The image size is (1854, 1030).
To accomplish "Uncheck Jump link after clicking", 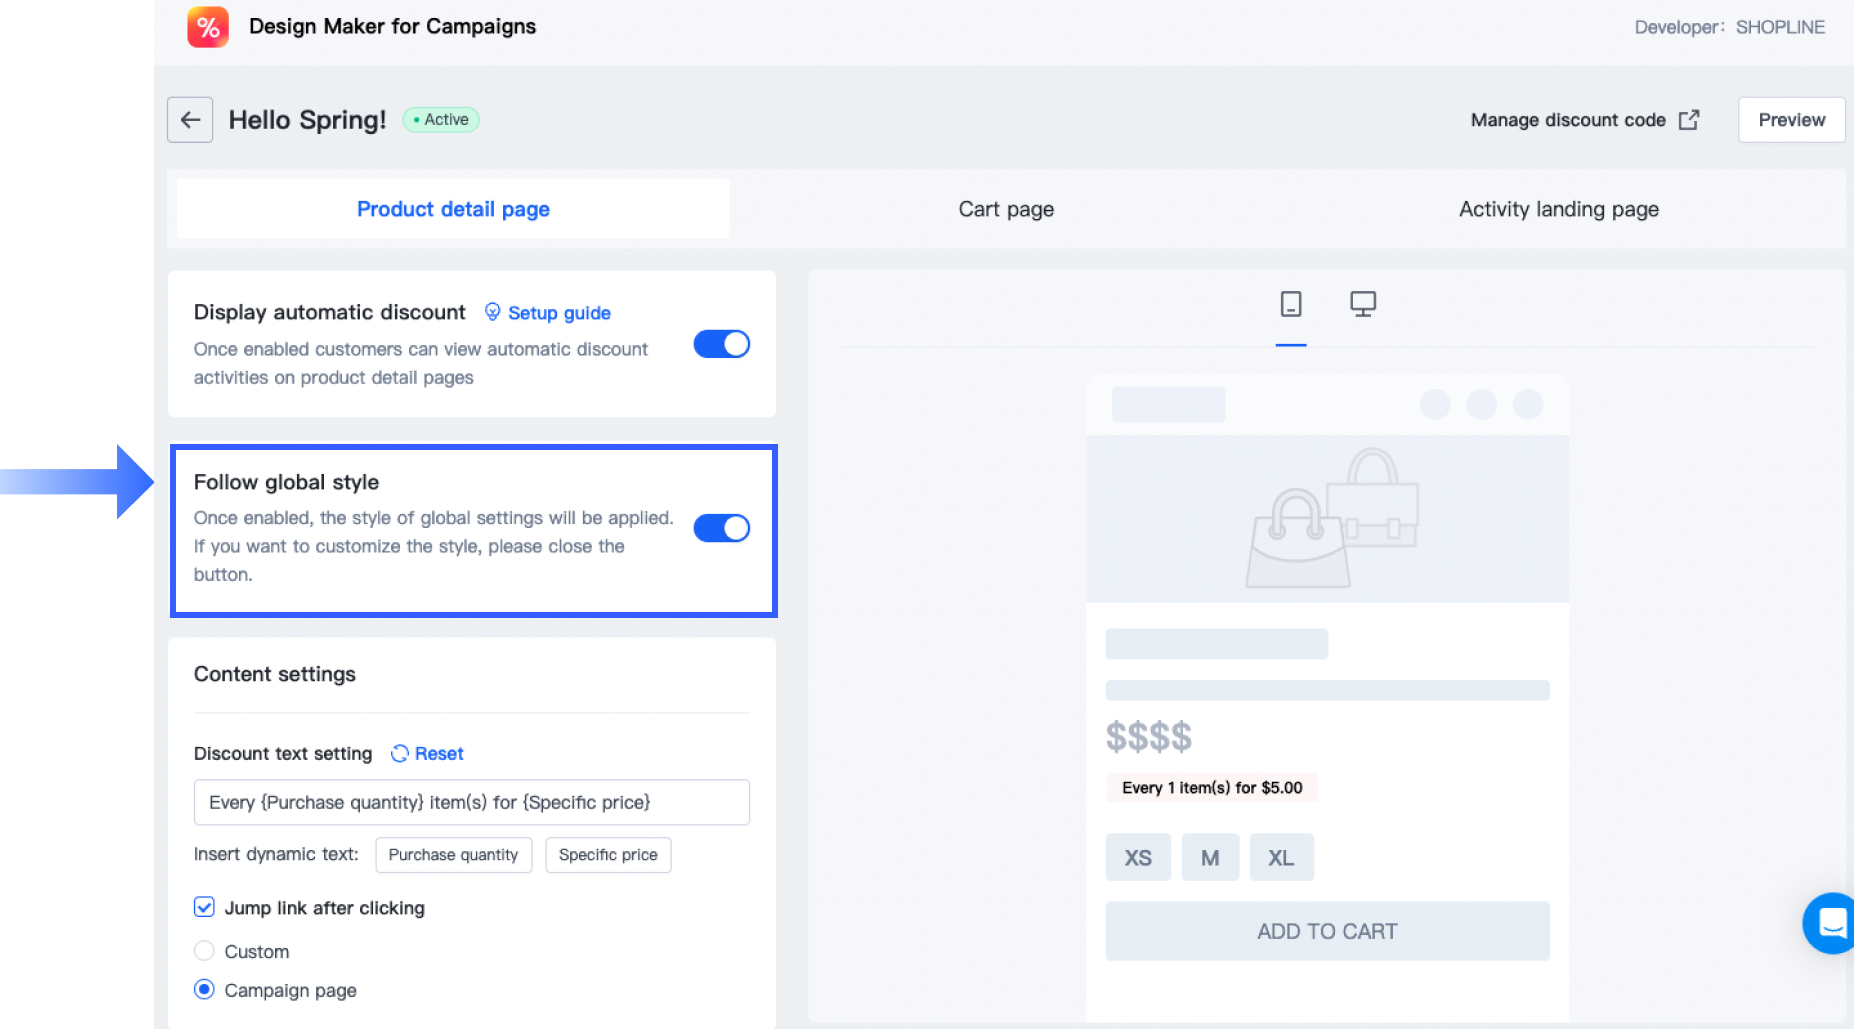I will pos(204,907).
